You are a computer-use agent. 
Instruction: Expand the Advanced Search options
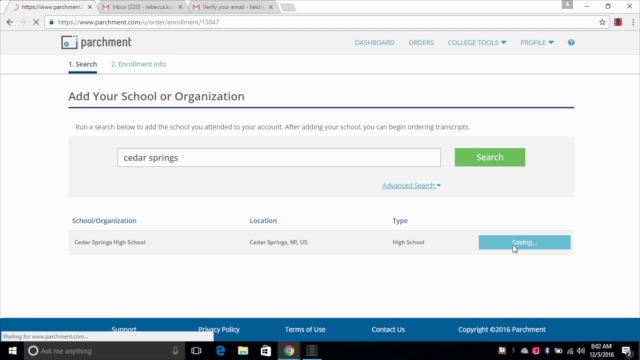(x=411, y=185)
